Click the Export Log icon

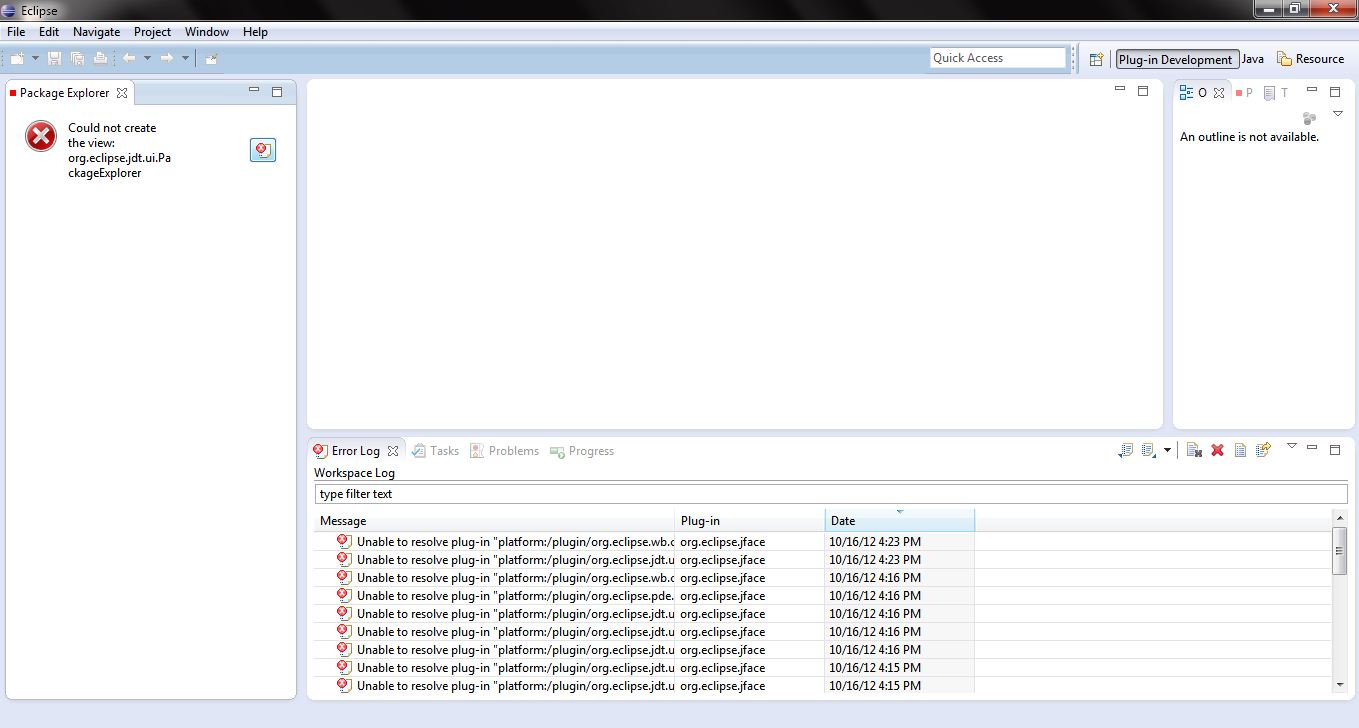click(x=1125, y=450)
